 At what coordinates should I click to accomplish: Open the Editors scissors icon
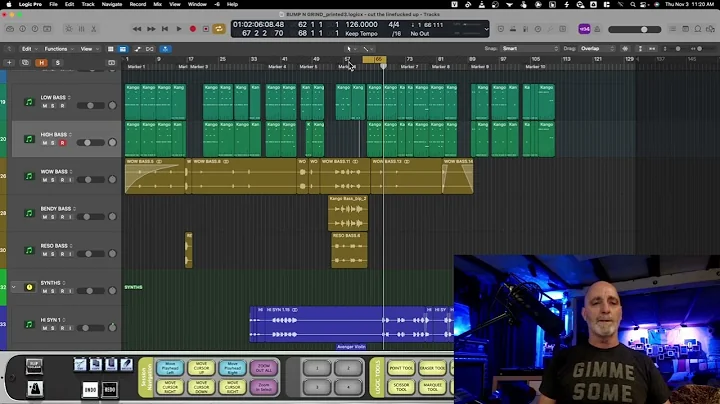[94, 29]
